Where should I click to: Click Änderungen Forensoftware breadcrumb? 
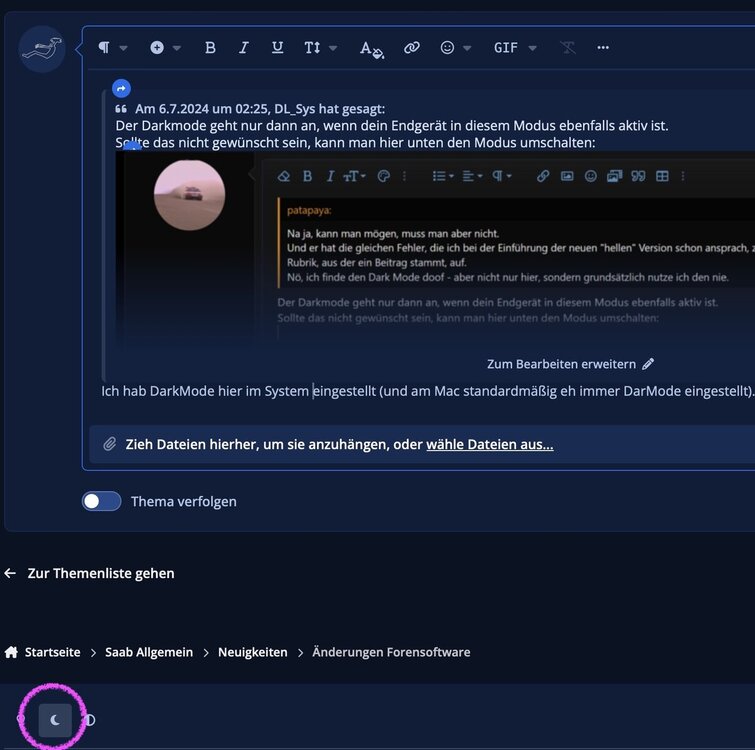pyautogui.click(x=391, y=652)
